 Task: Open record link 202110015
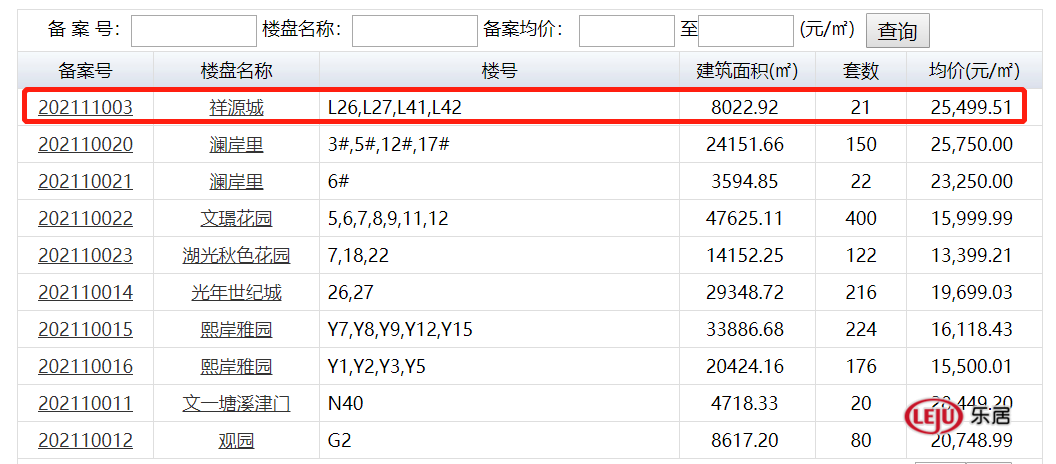coord(86,330)
